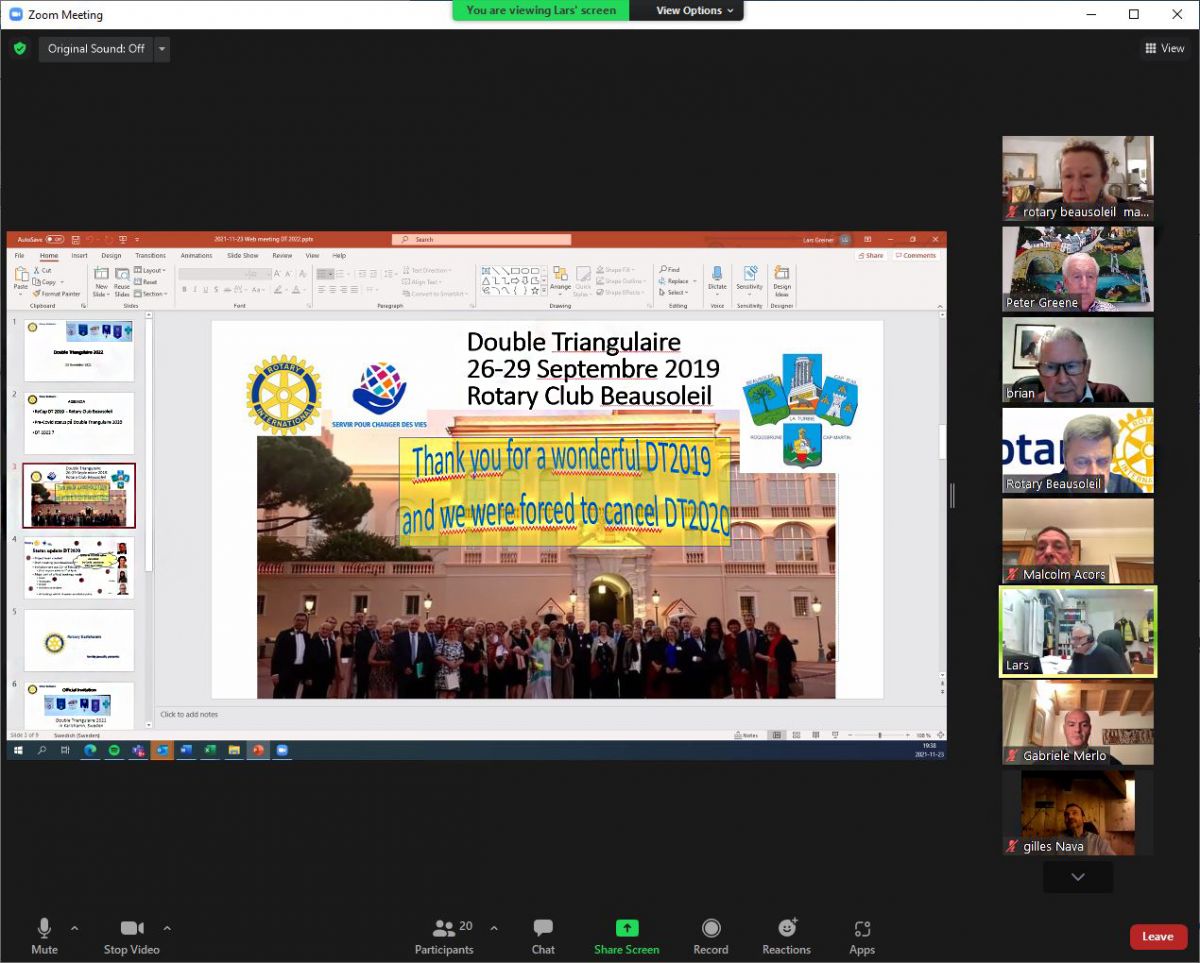Open Excel from shared taskbar
This screenshot has width=1200, height=963.
point(210,750)
